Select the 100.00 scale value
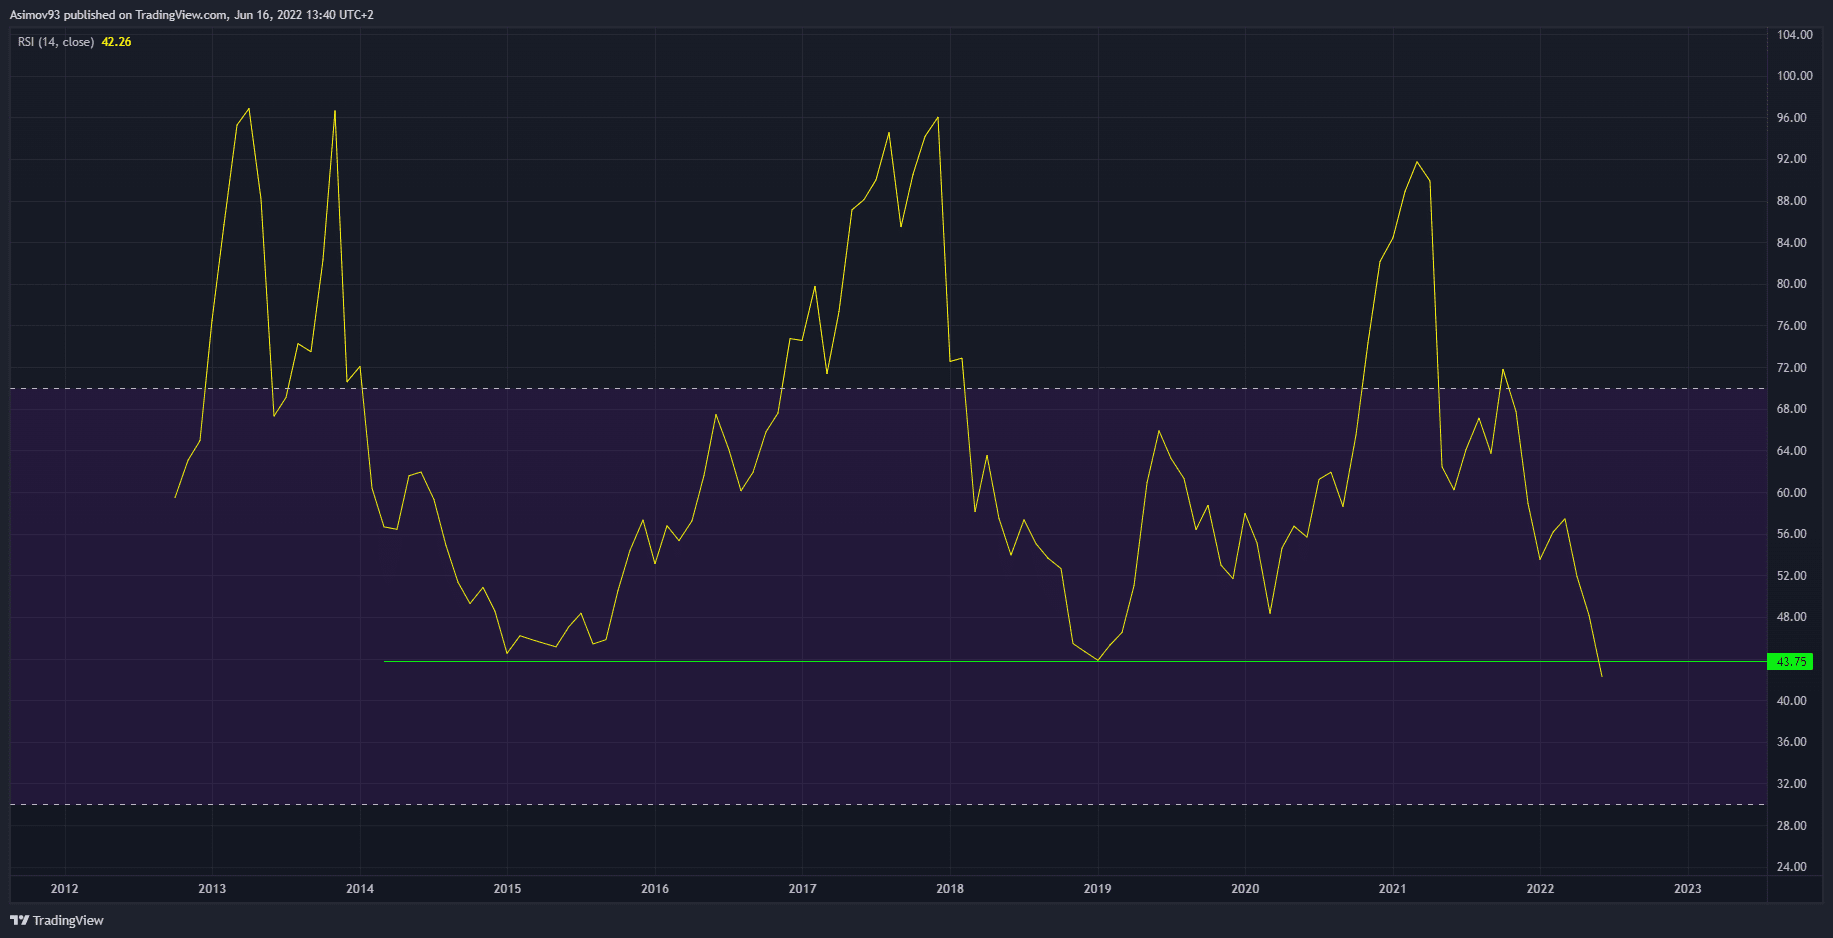1833x938 pixels. (x=1794, y=76)
